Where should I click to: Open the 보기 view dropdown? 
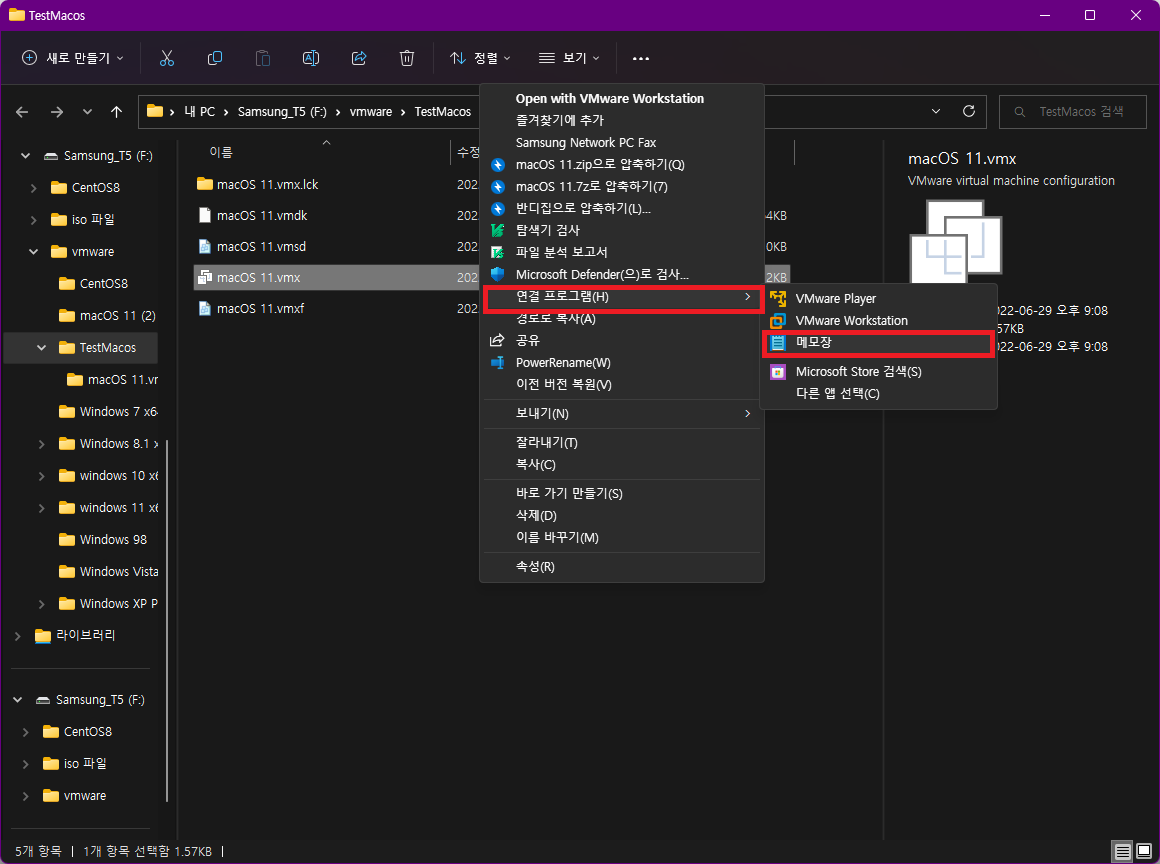pyautogui.click(x=568, y=58)
